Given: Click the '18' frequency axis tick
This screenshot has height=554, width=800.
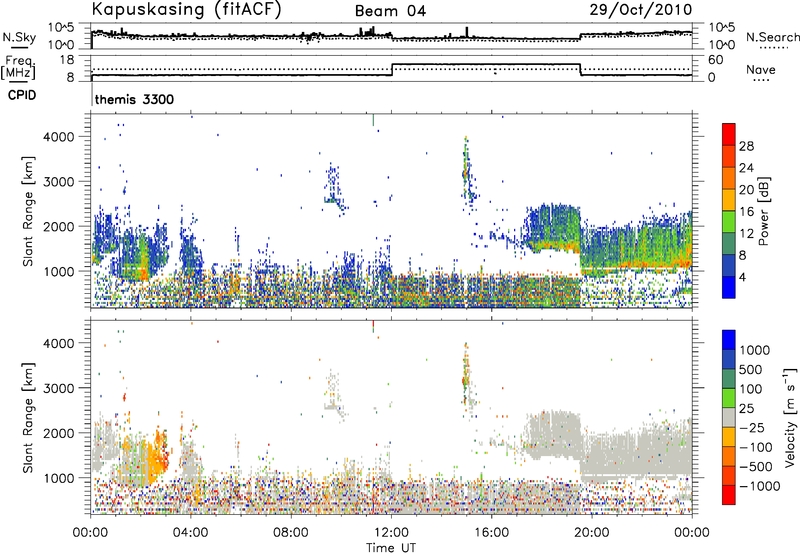Looking at the screenshot, I should 68,60.
